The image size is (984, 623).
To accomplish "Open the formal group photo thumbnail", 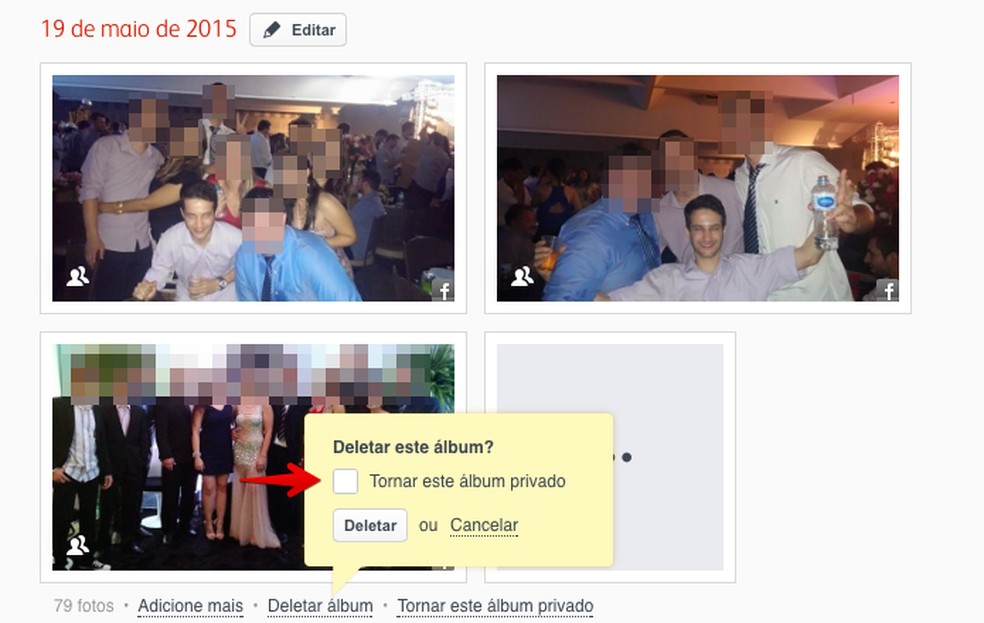I will 178,457.
